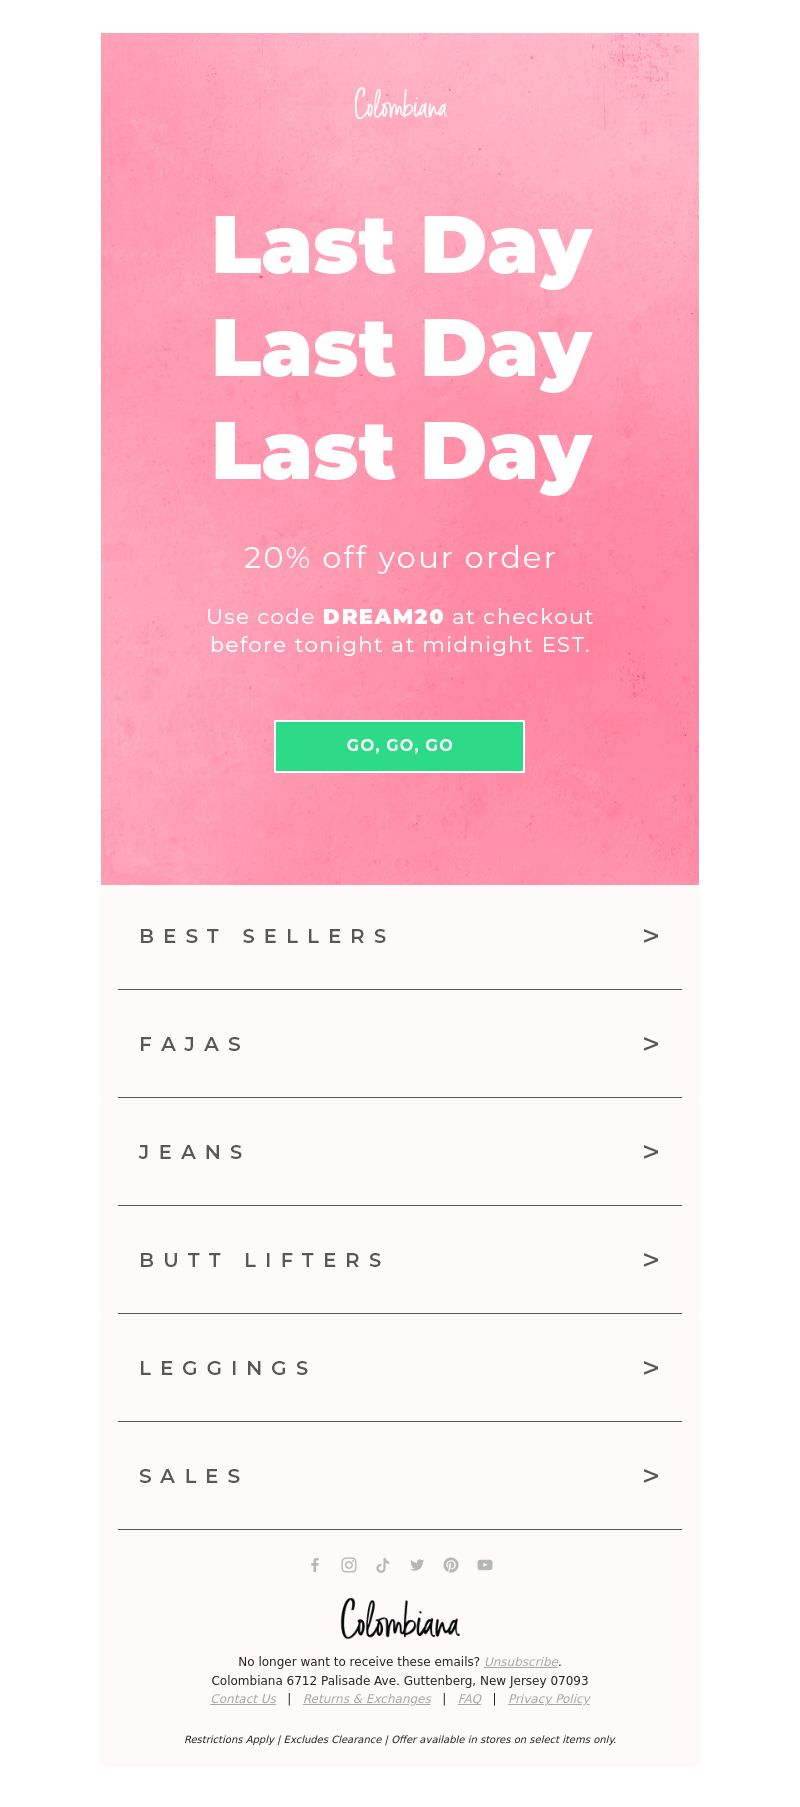Click the green GO, GO, GO button
Image resolution: width=800 pixels, height=1807 pixels.
coord(400,746)
